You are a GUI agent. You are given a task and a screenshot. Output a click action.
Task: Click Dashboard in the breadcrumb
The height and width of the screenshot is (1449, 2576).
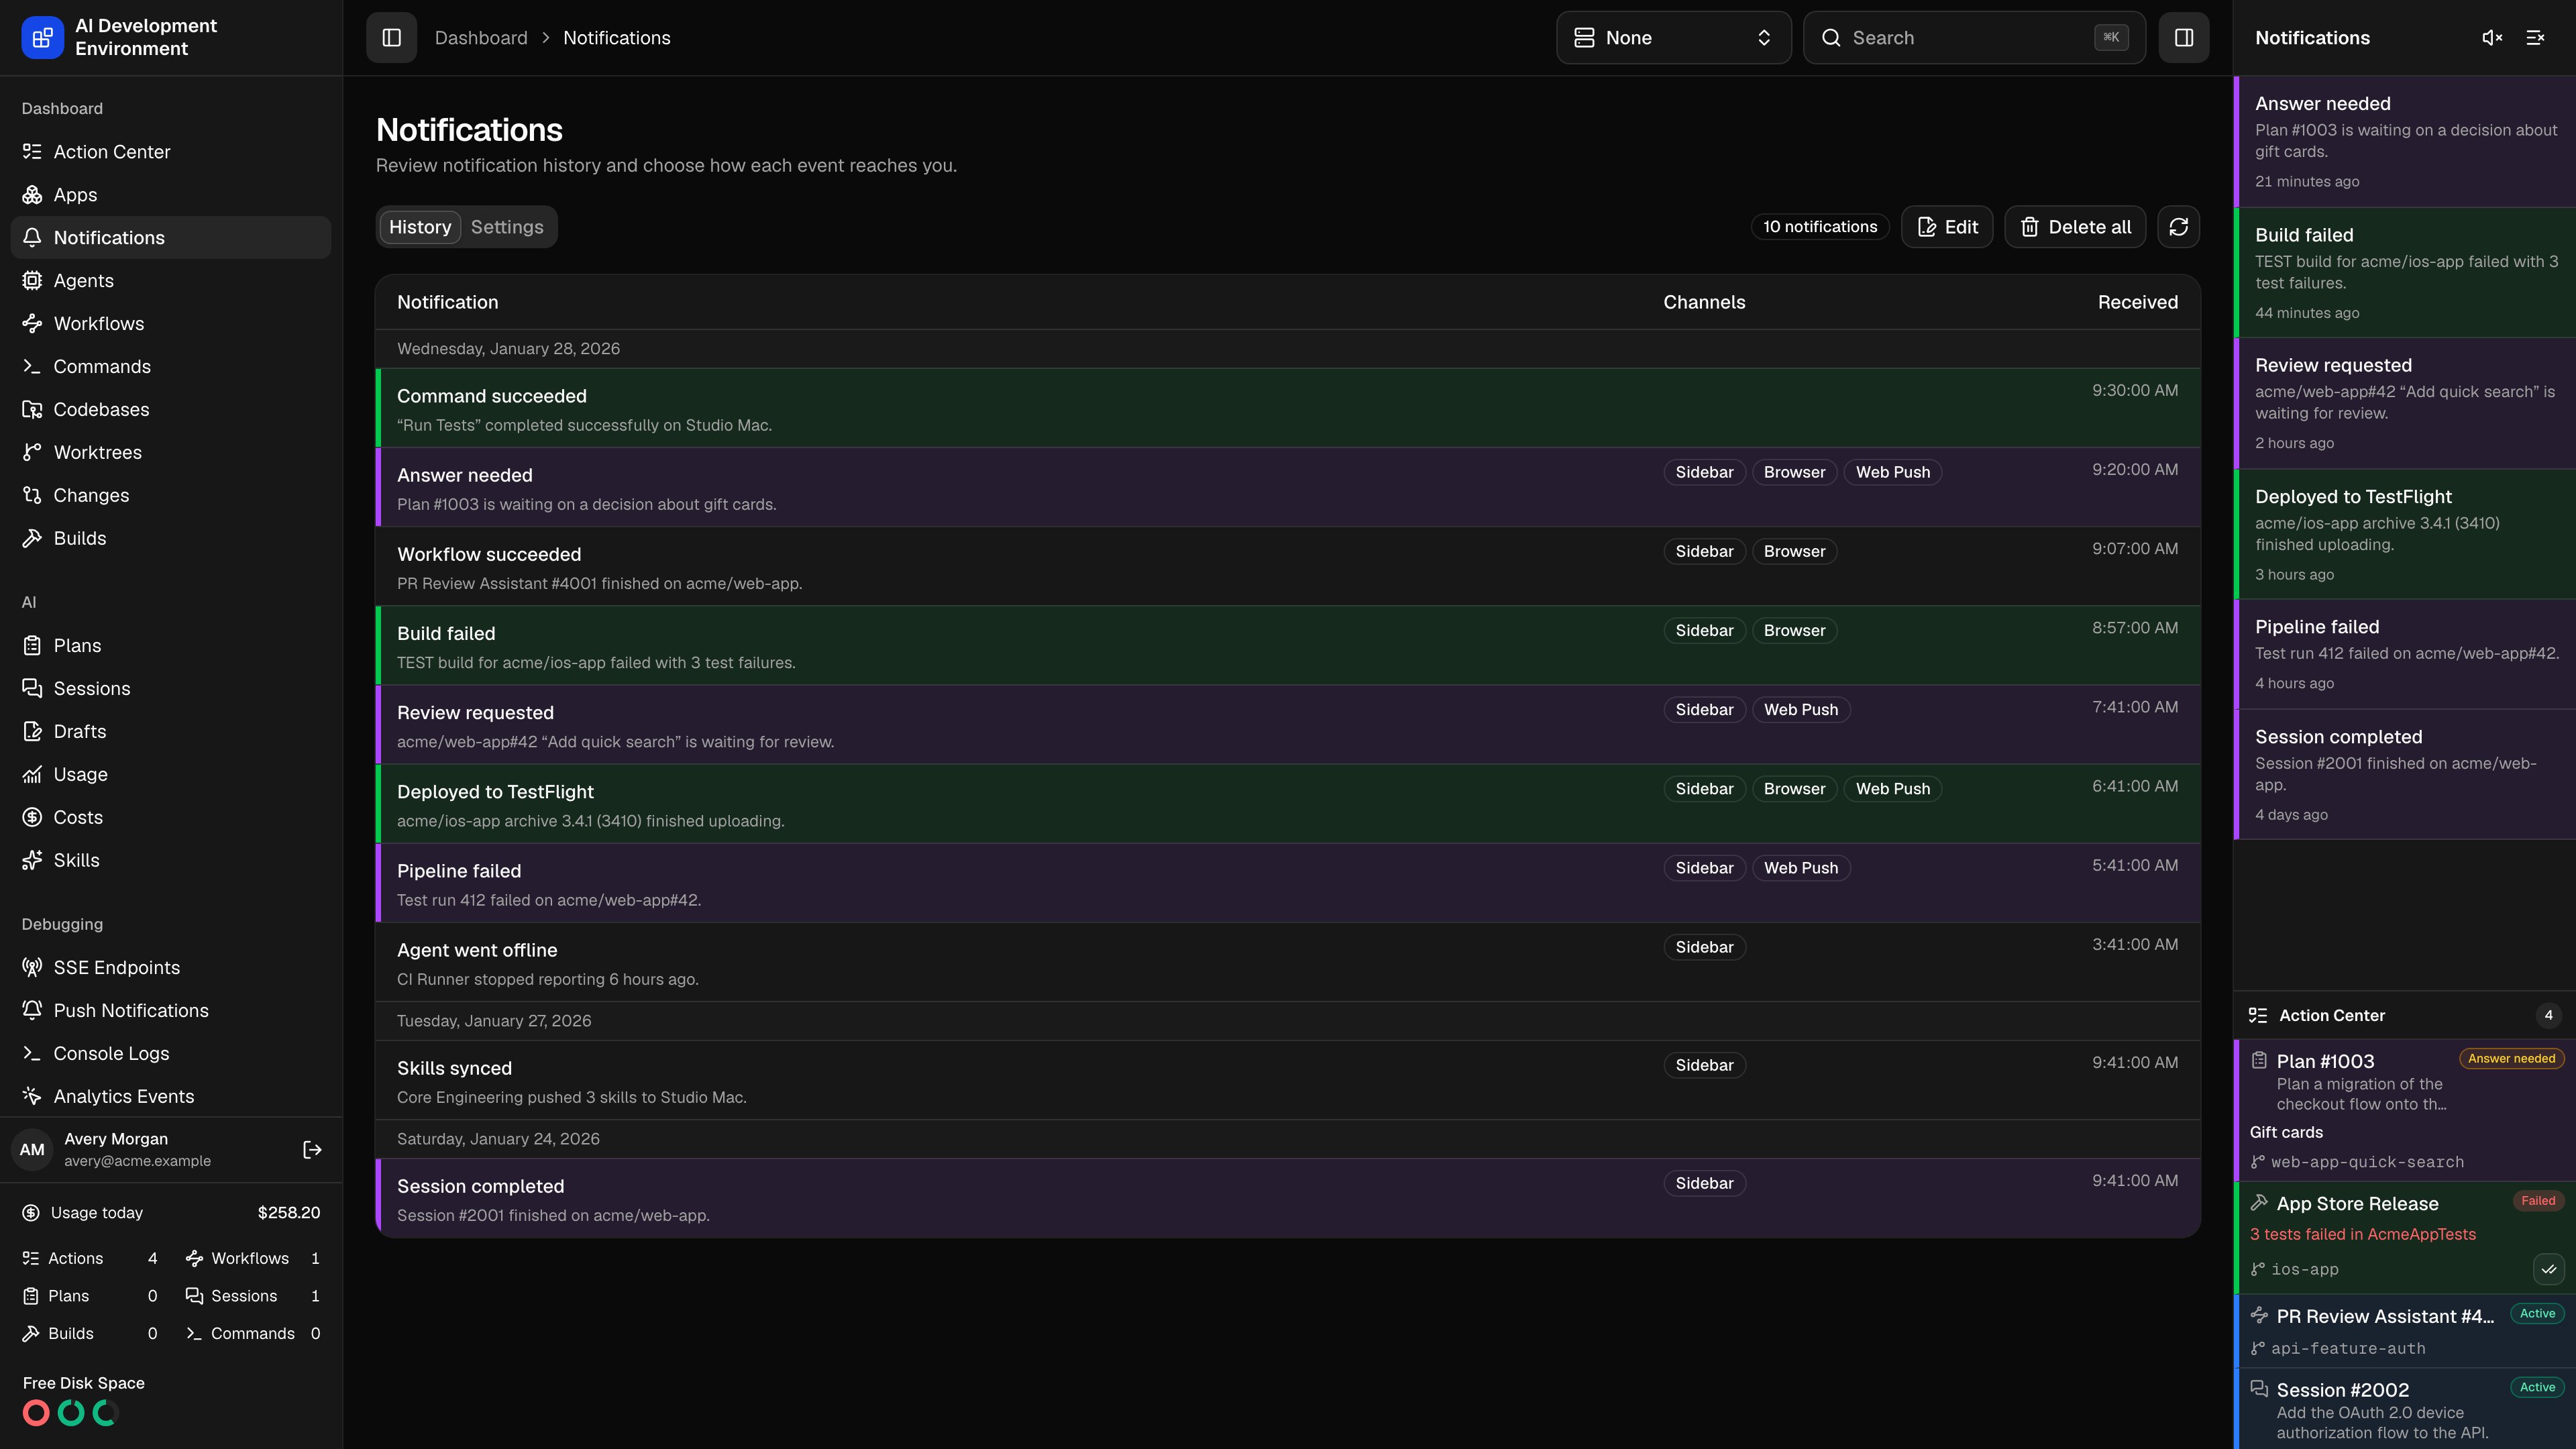point(481,38)
